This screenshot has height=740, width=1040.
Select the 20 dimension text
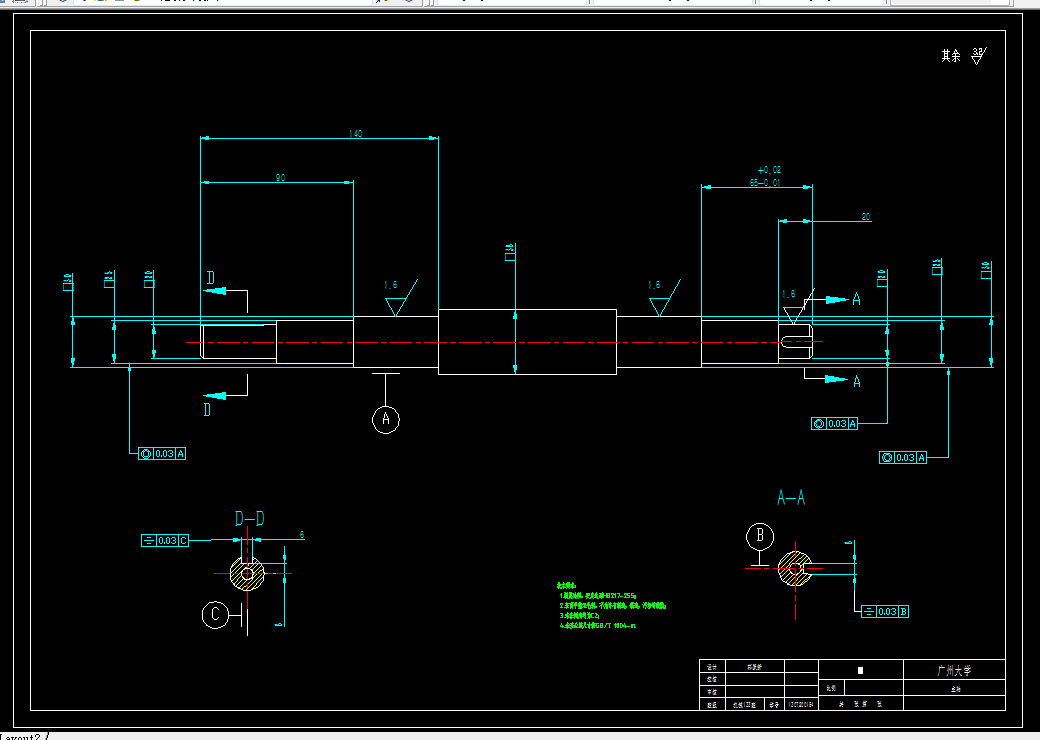866,217
